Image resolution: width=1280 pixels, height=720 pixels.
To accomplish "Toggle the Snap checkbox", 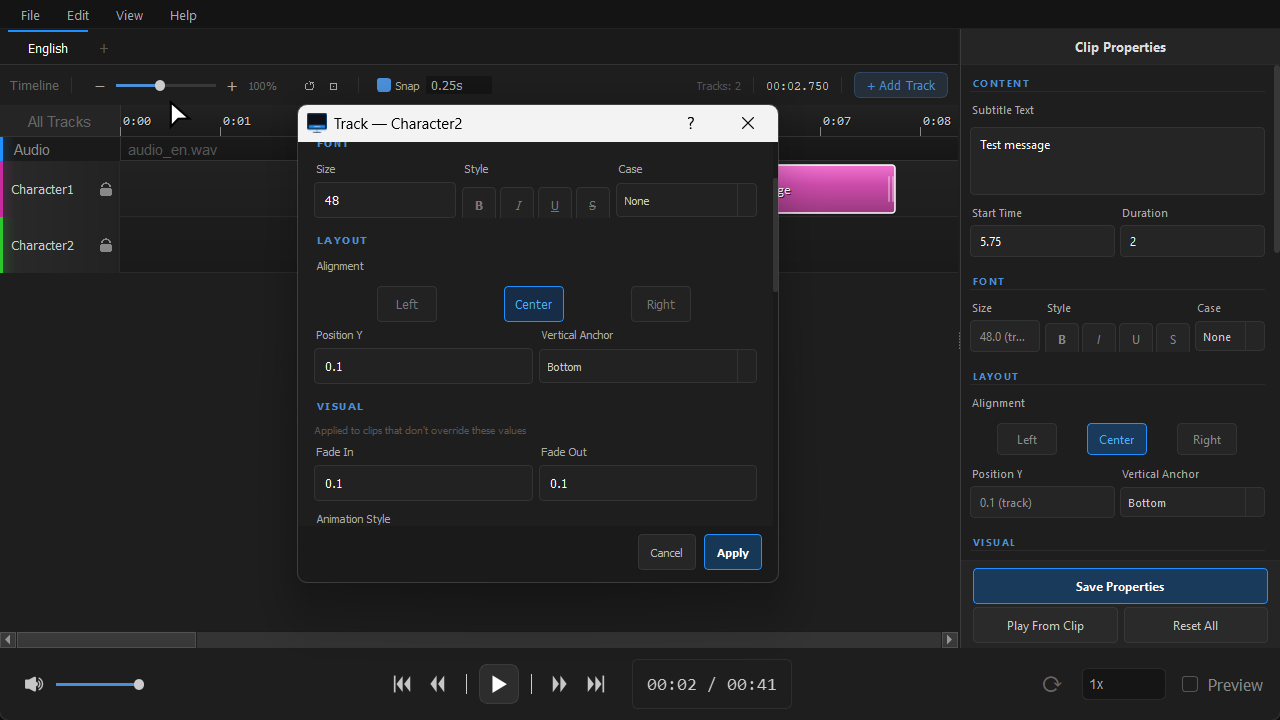I will point(384,85).
